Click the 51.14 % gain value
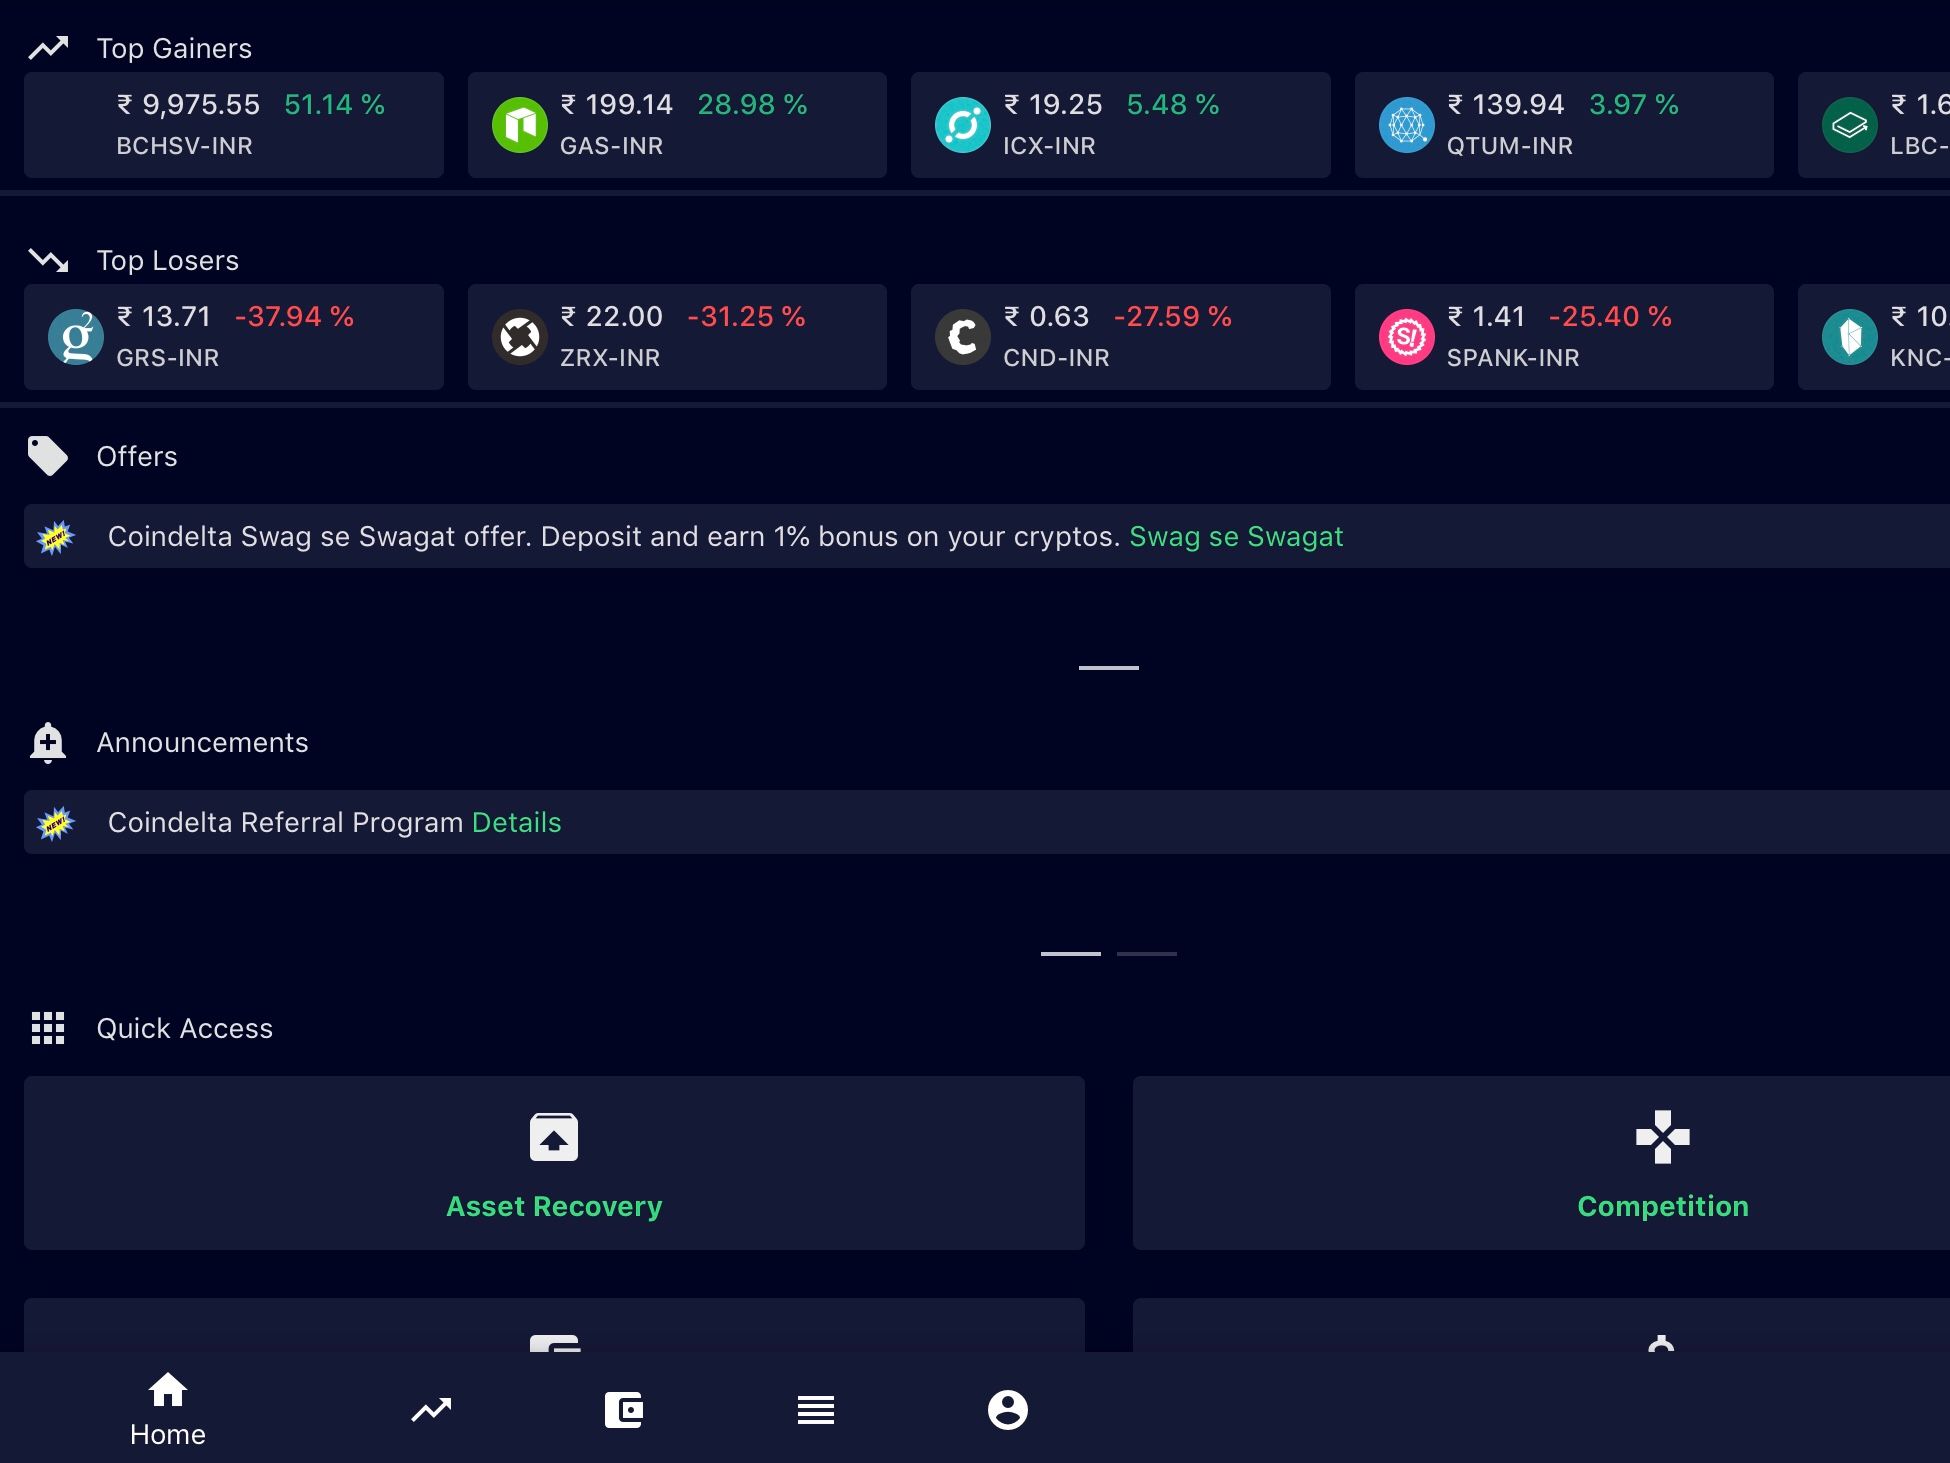1950x1463 pixels. coord(335,104)
